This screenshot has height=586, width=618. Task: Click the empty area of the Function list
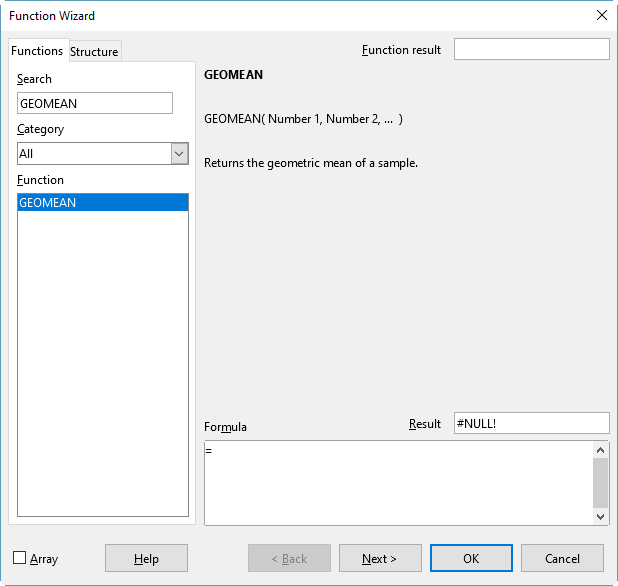click(102, 360)
